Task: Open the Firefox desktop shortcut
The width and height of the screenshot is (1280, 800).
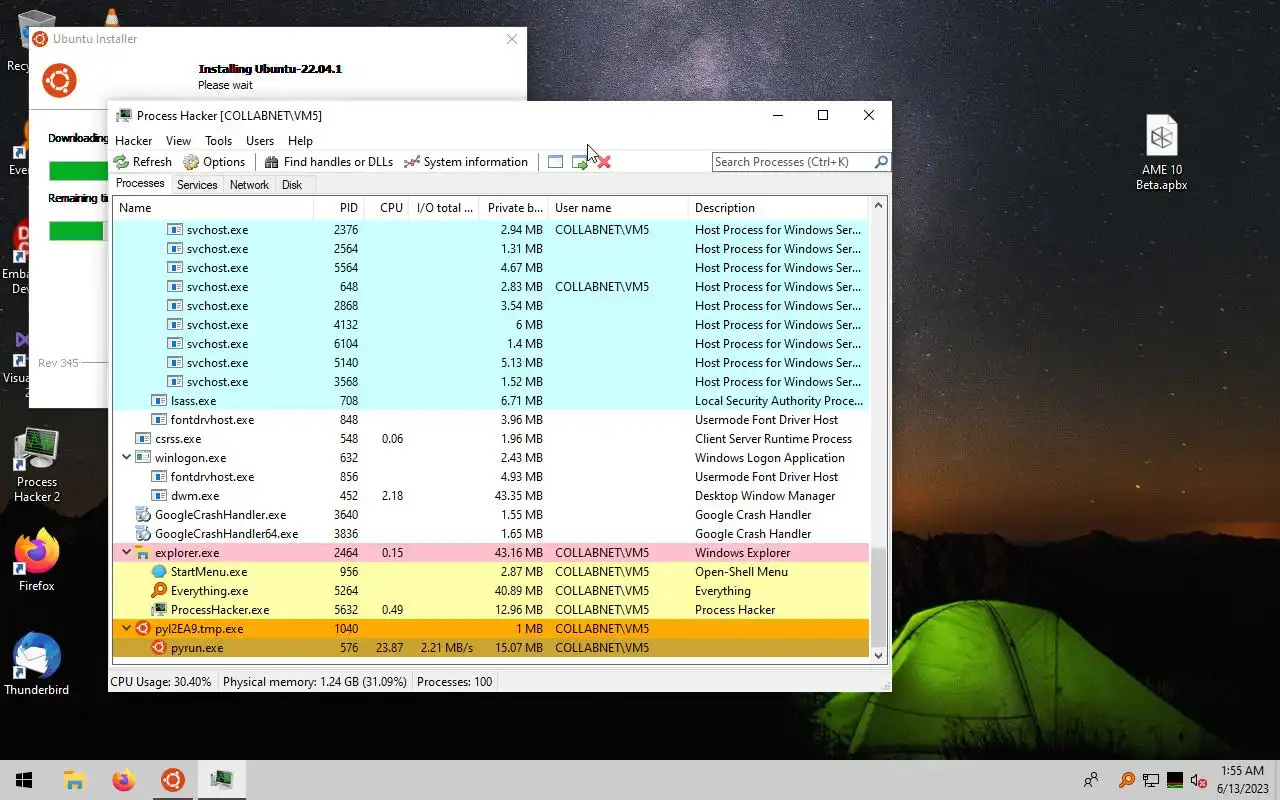Action: 37,561
